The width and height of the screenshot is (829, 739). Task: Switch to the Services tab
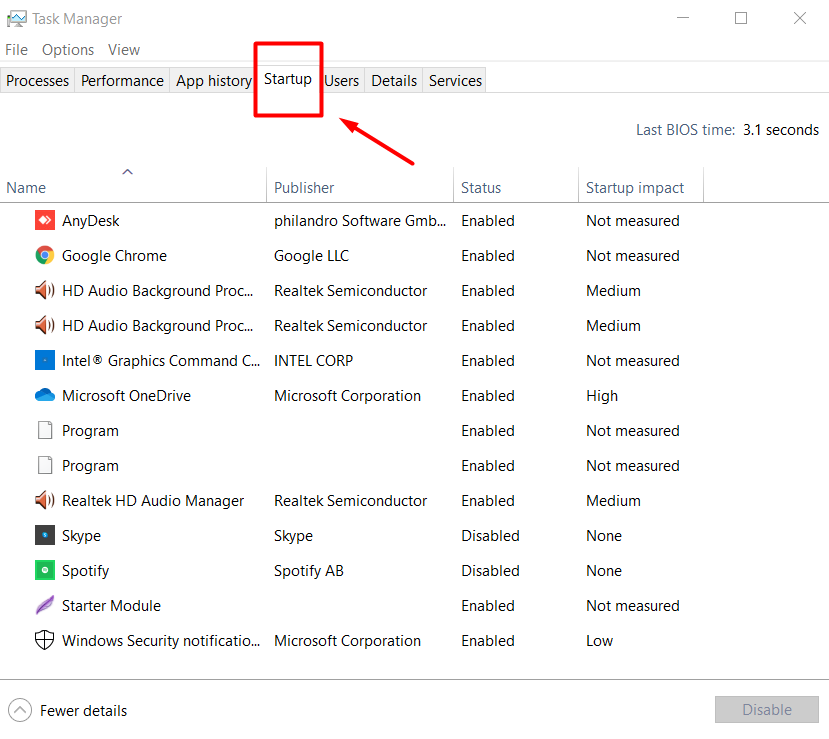(x=455, y=80)
